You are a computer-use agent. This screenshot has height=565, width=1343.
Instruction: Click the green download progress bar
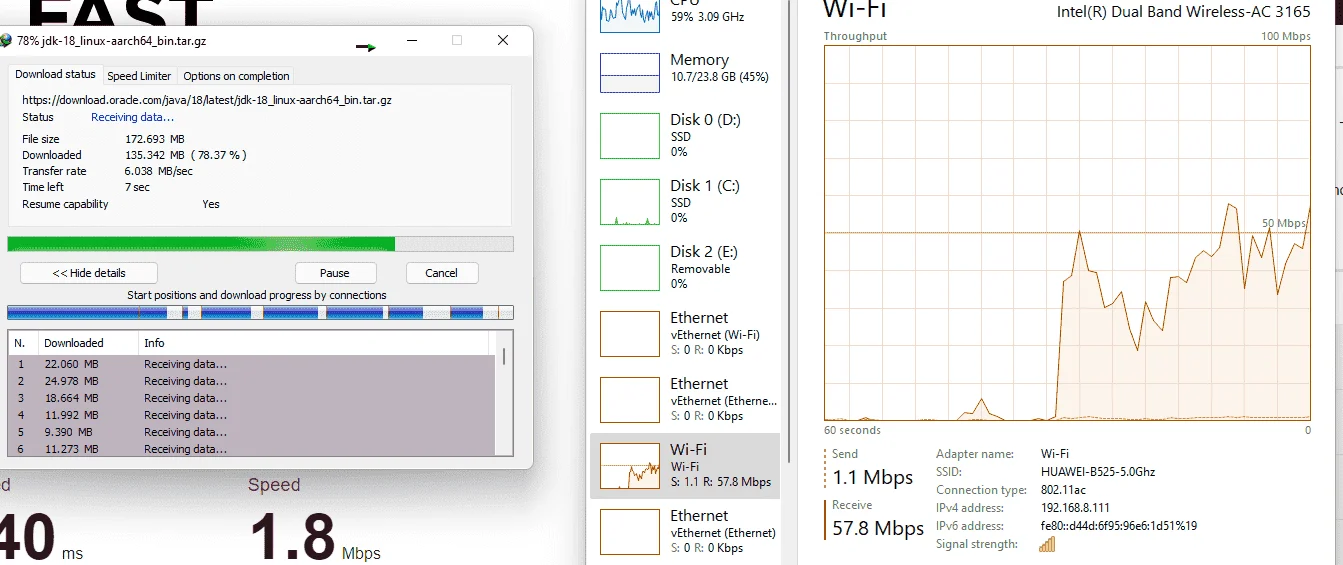tap(260, 244)
